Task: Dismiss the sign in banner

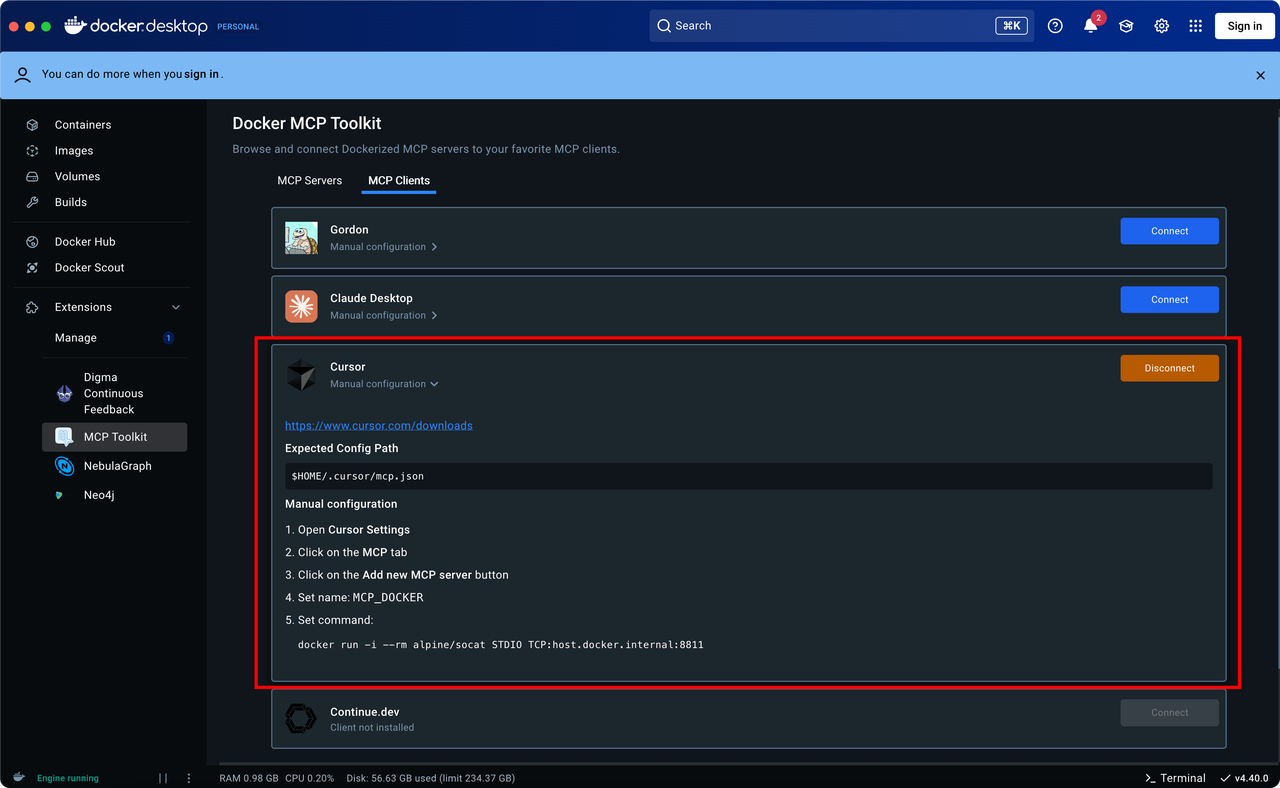Action: (1260, 75)
